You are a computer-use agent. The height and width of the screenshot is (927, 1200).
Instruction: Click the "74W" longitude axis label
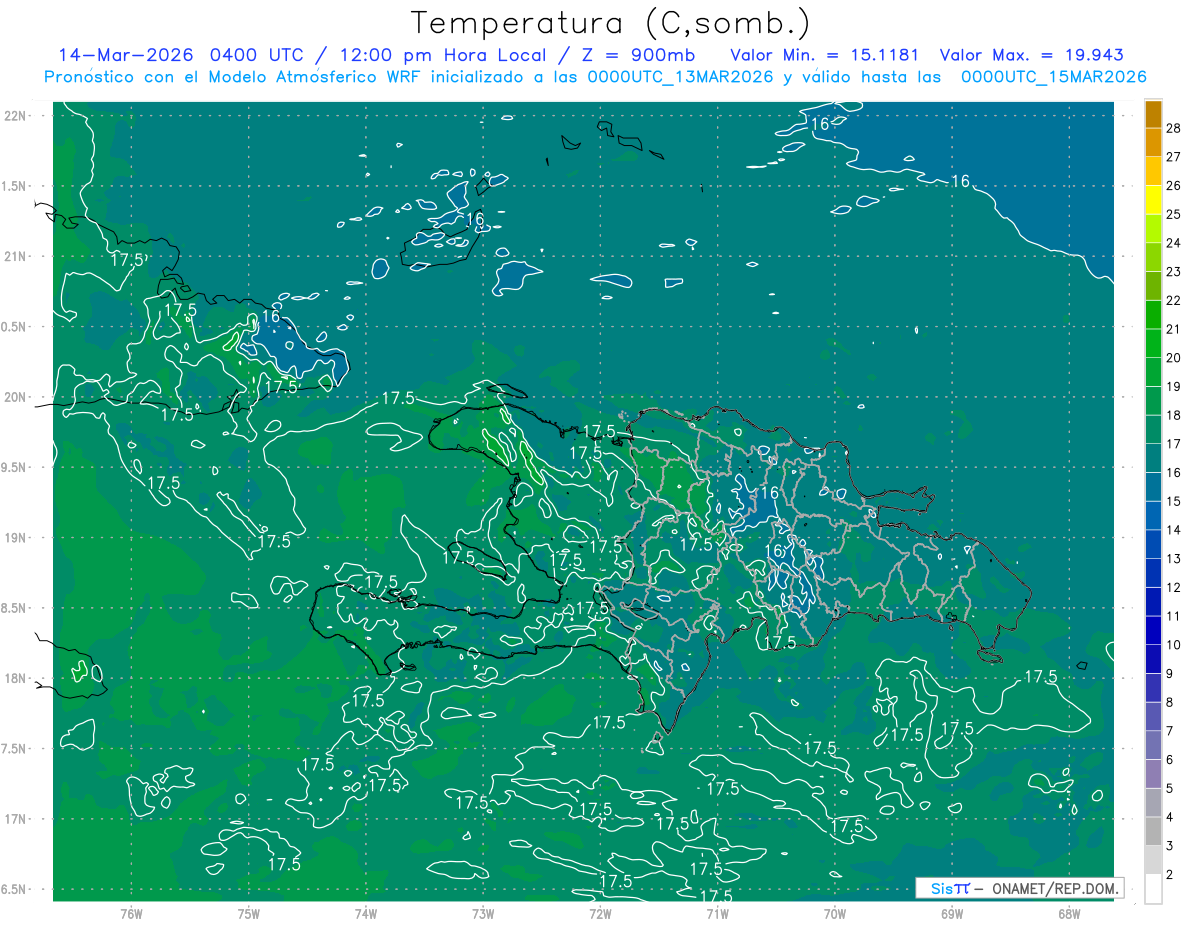tap(366, 913)
